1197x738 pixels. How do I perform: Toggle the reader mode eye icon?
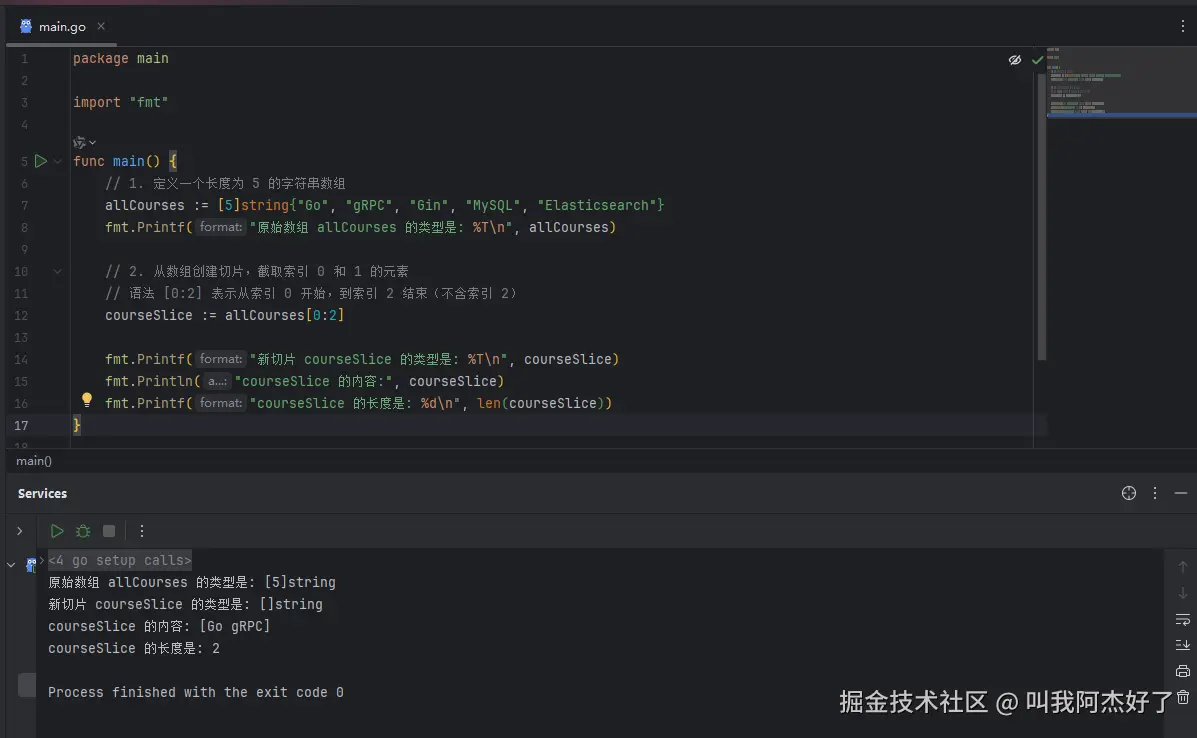tap(1015, 60)
